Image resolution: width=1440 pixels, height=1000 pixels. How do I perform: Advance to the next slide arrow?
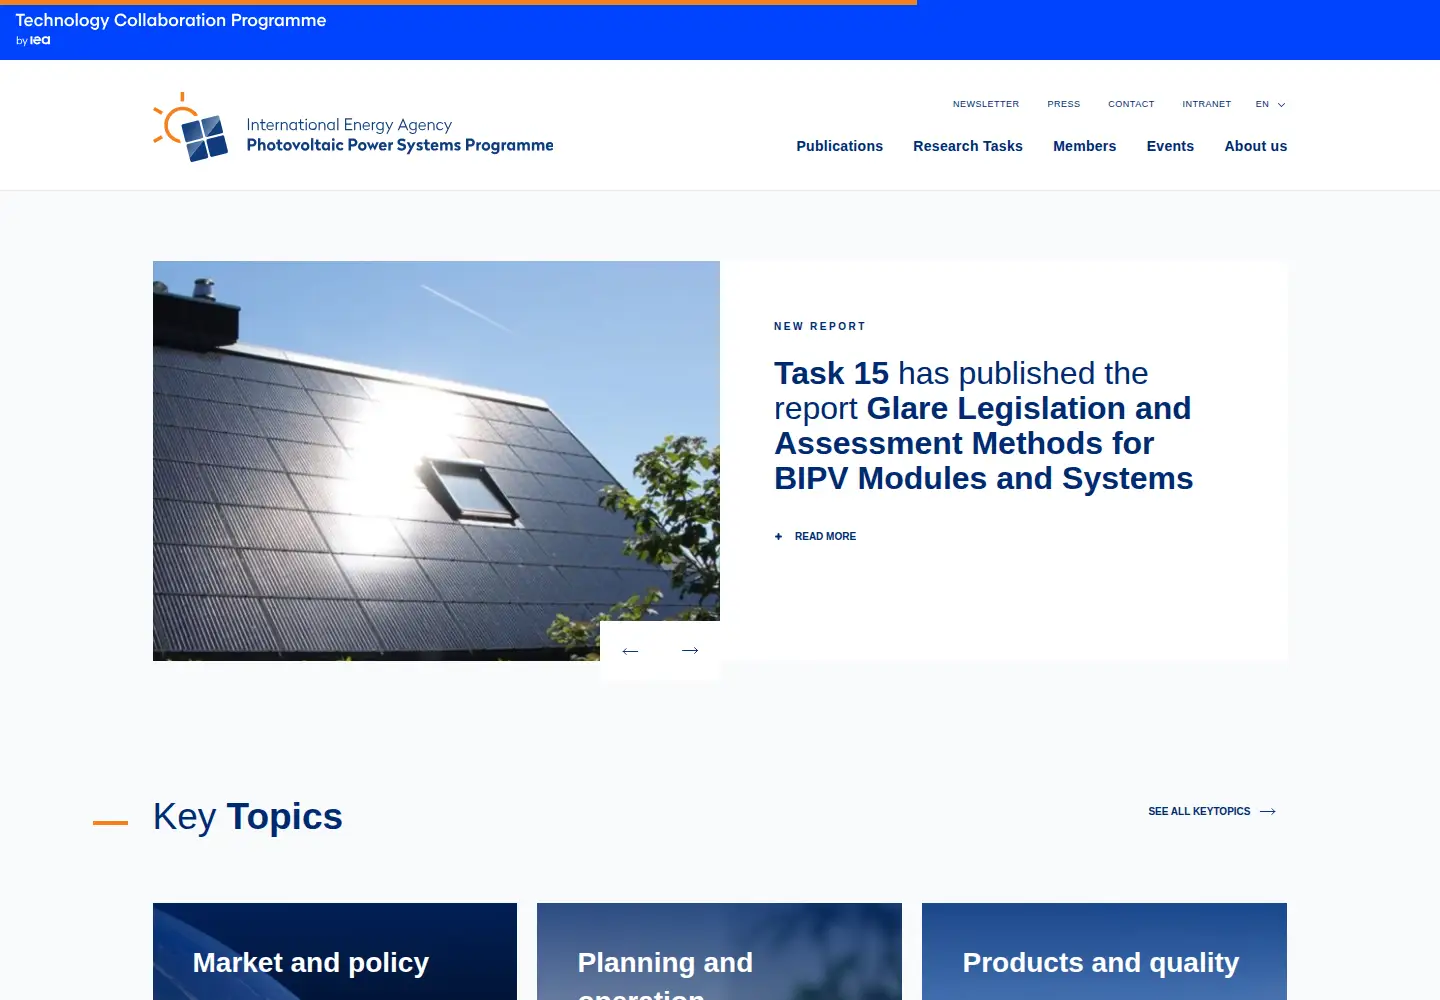(x=690, y=651)
